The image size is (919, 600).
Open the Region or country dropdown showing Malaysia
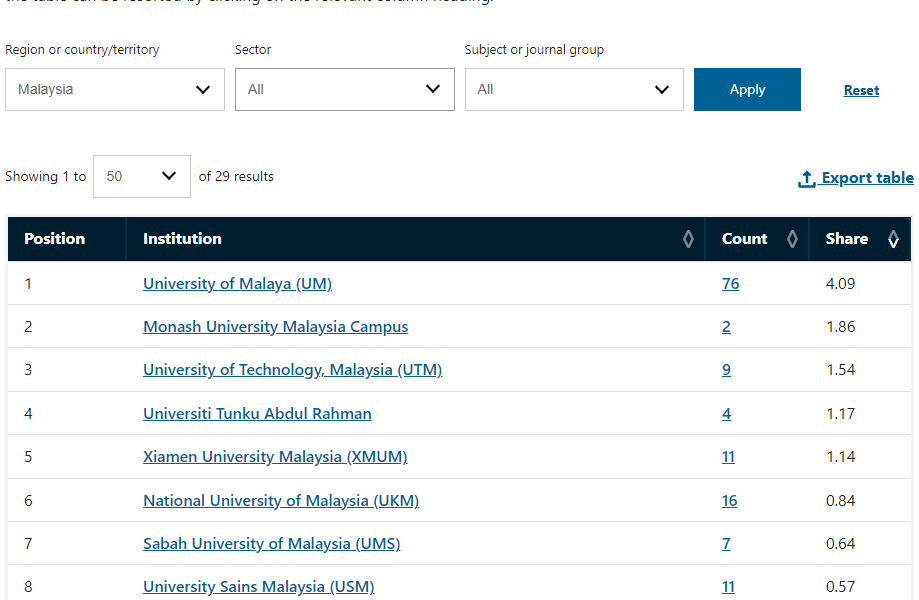click(115, 90)
